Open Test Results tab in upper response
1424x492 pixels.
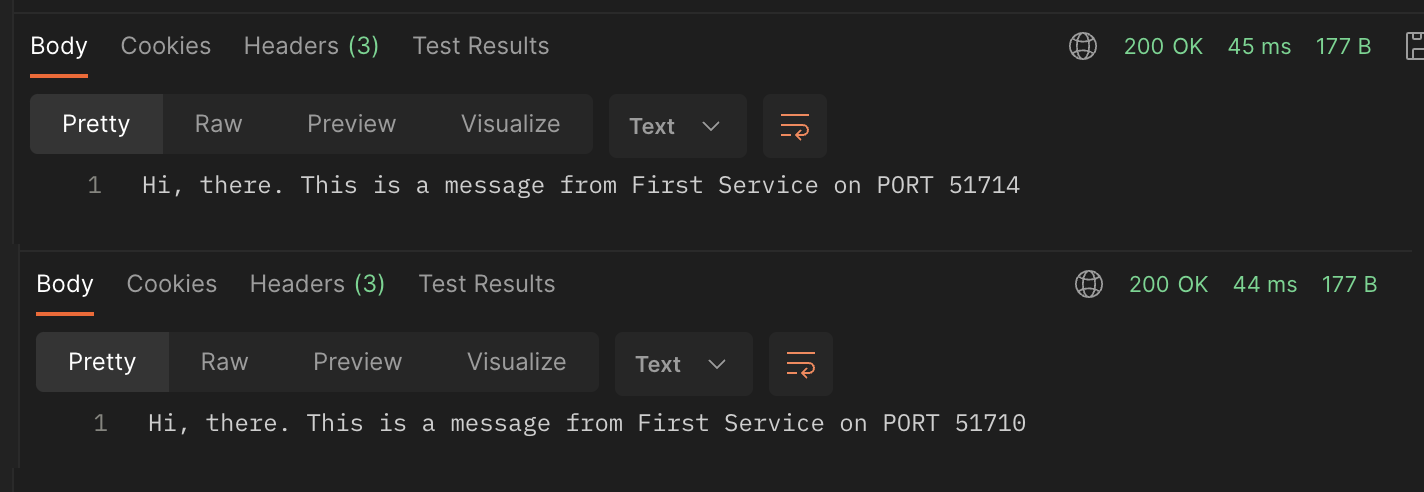pyautogui.click(x=481, y=46)
